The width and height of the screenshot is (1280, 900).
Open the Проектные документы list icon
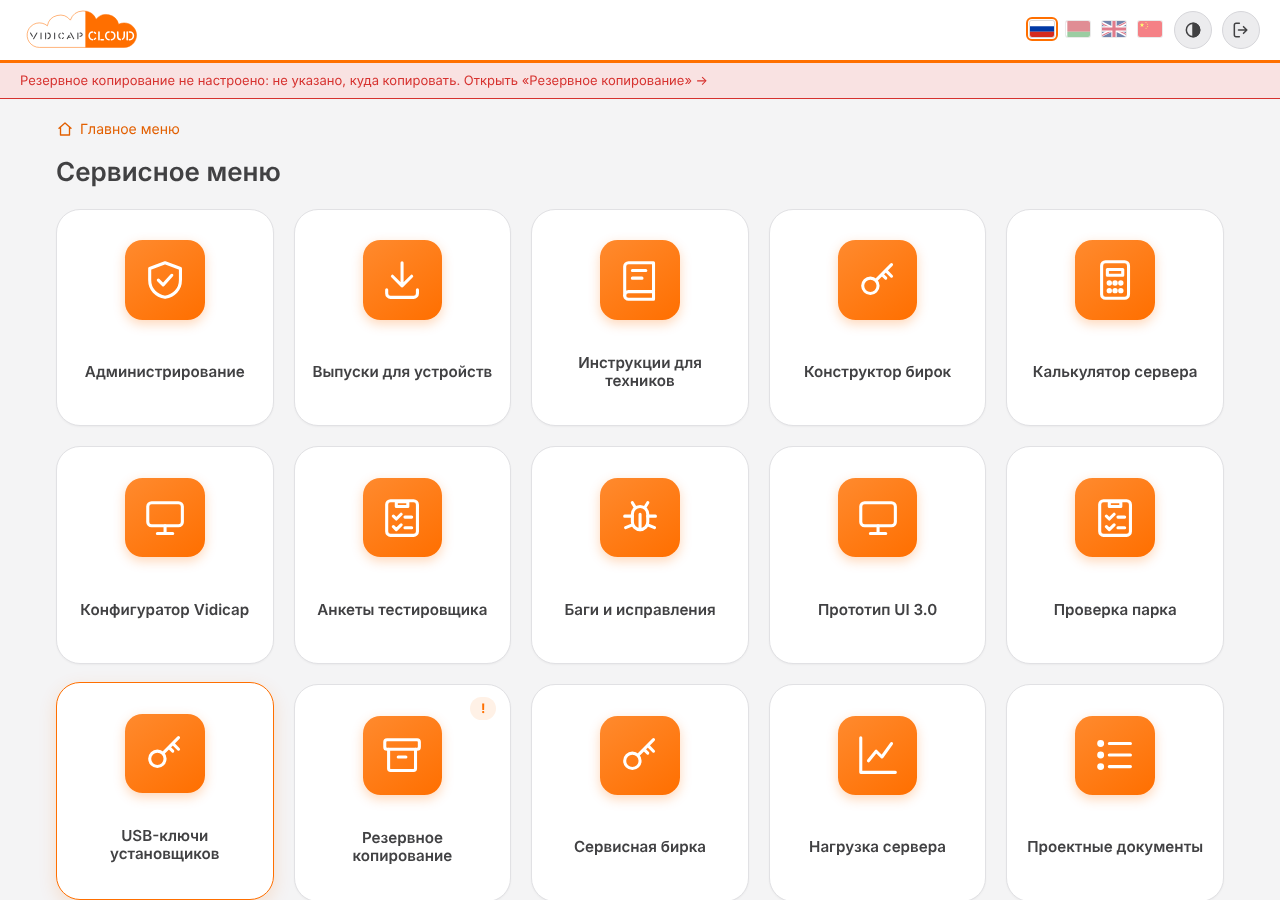point(1115,755)
